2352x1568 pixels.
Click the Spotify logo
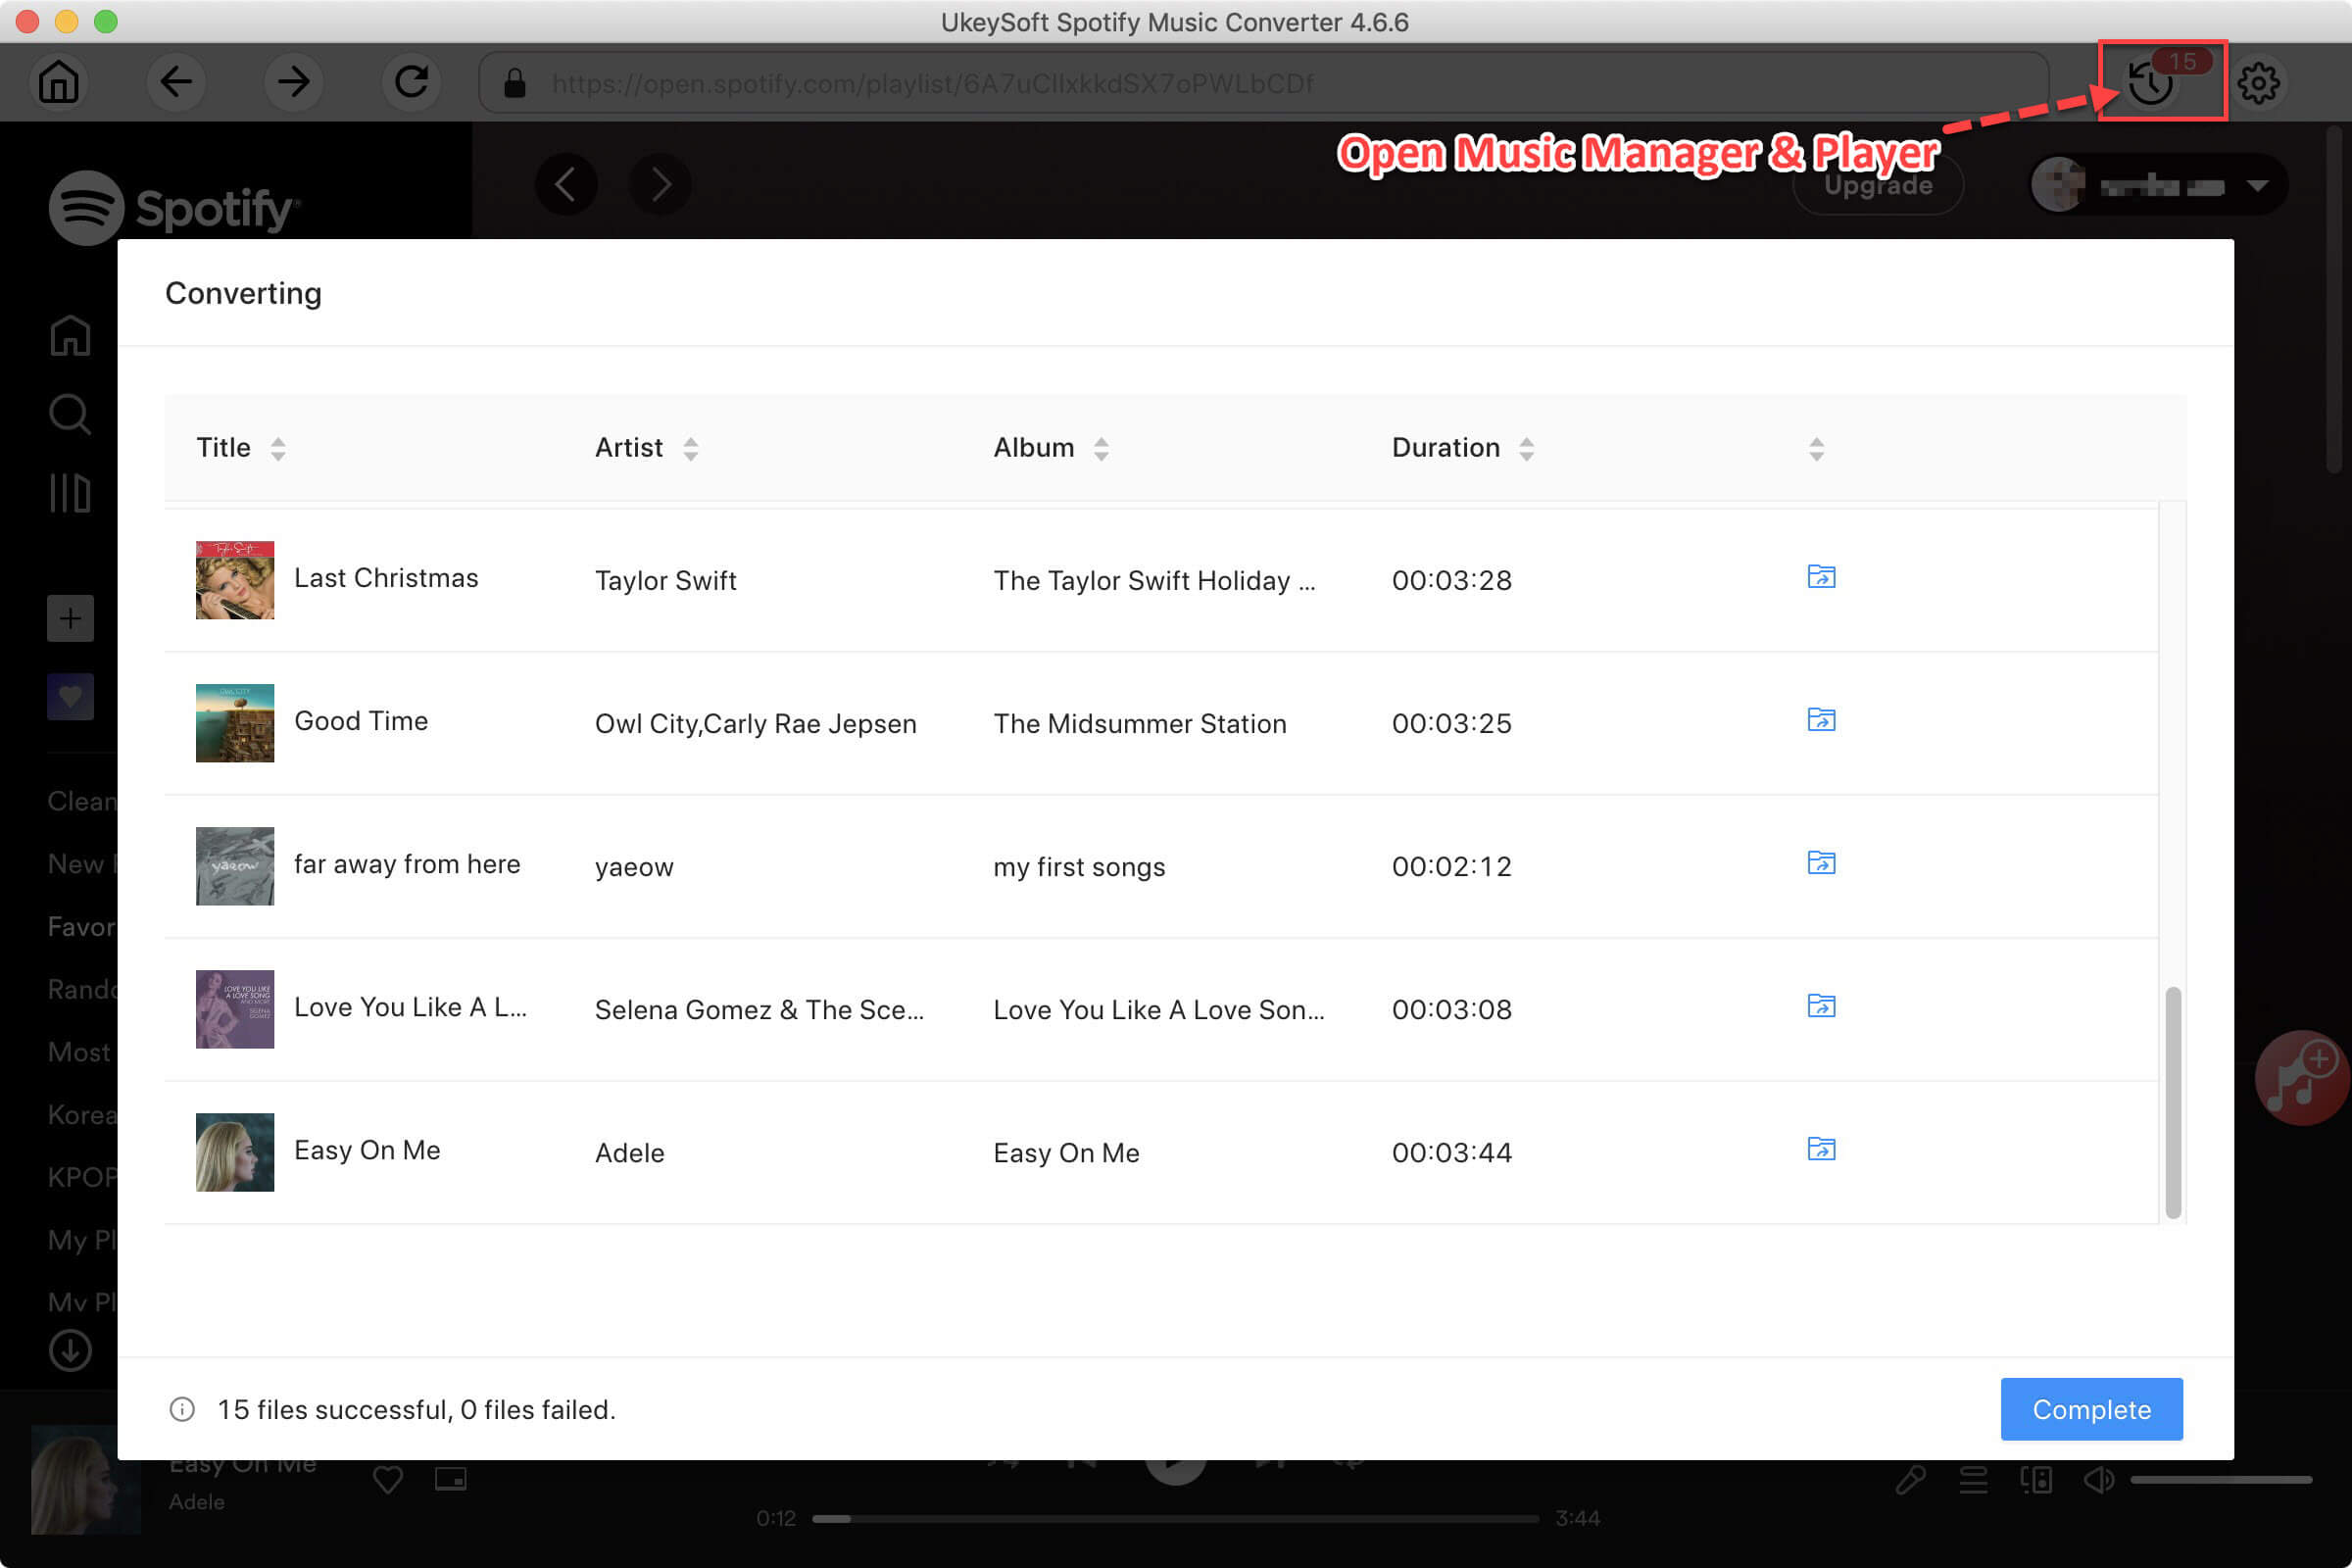[x=175, y=207]
